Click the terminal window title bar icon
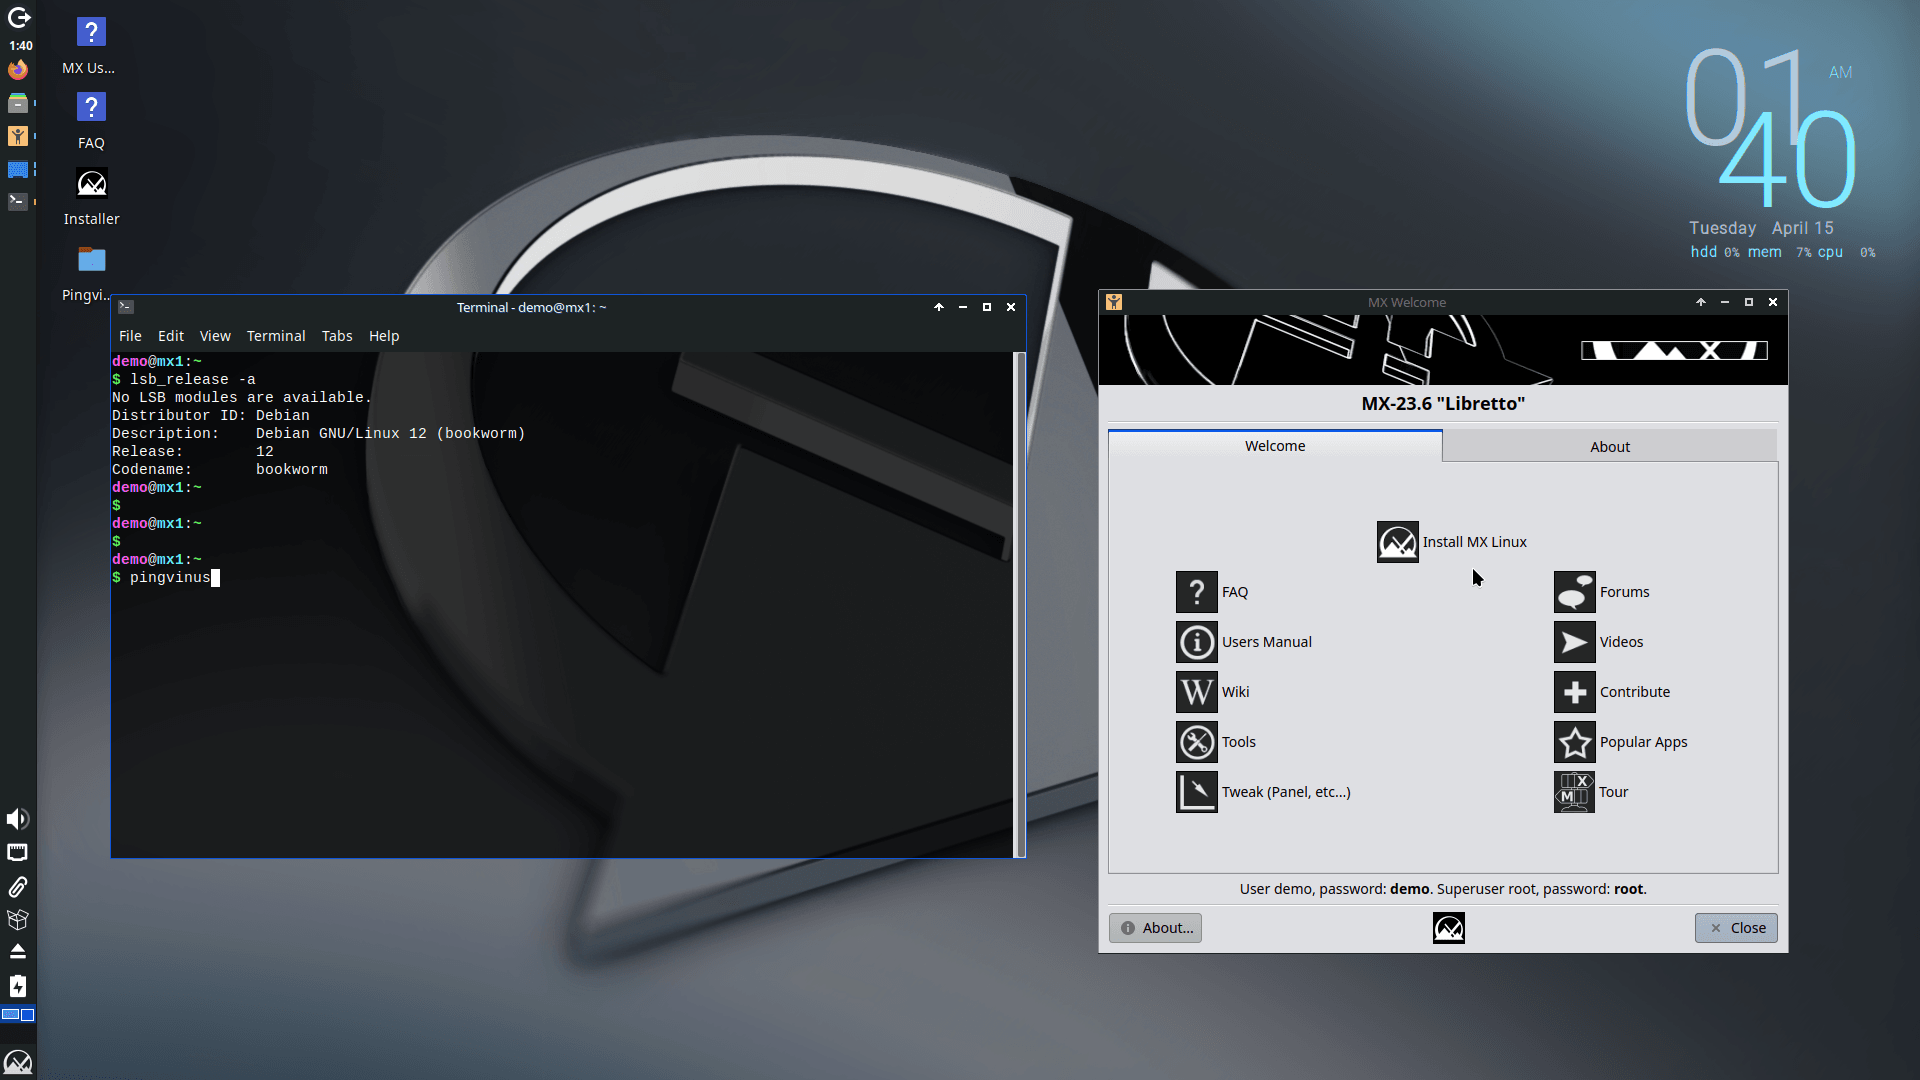The image size is (1920, 1080). coord(126,307)
